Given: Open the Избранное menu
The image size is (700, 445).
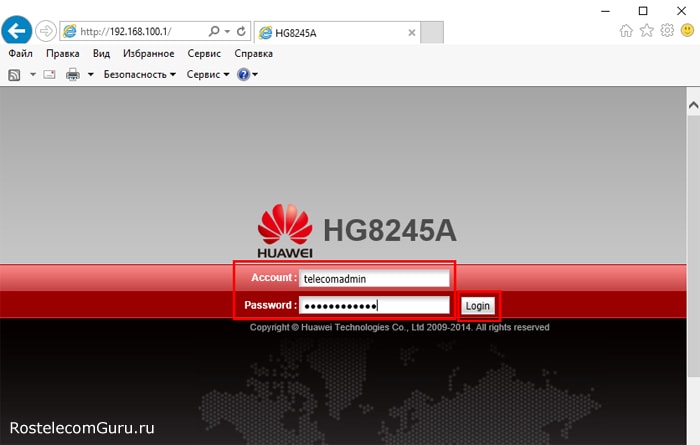Looking at the screenshot, I should pyautogui.click(x=147, y=54).
